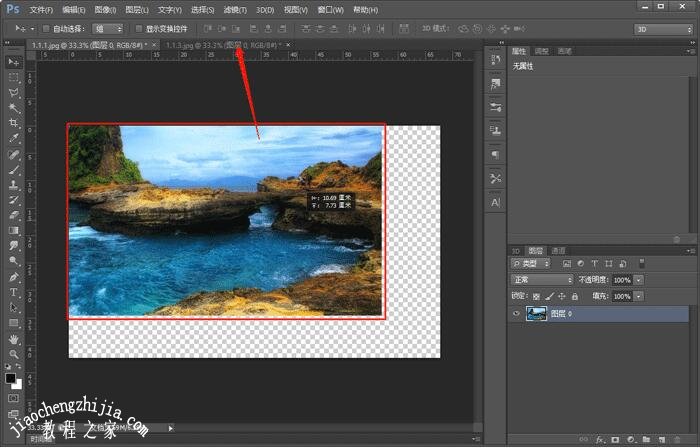Image resolution: width=700 pixels, height=448 pixels.
Task: Enable the 显示变换控件 checkbox
Action: coord(139,29)
